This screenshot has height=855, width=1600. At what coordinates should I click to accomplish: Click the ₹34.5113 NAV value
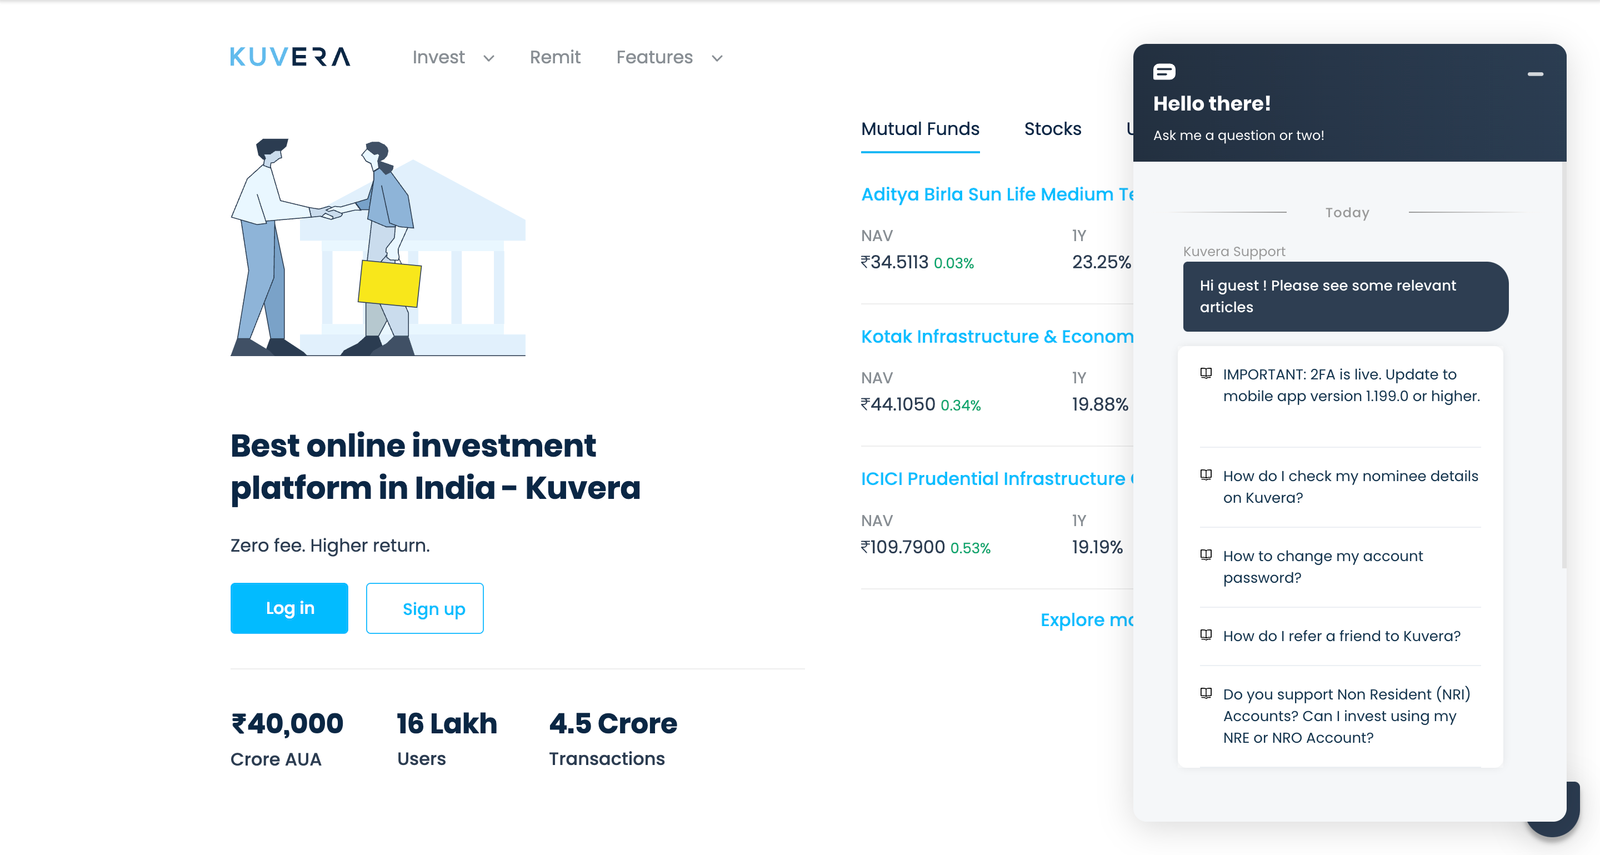pyautogui.click(x=895, y=262)
